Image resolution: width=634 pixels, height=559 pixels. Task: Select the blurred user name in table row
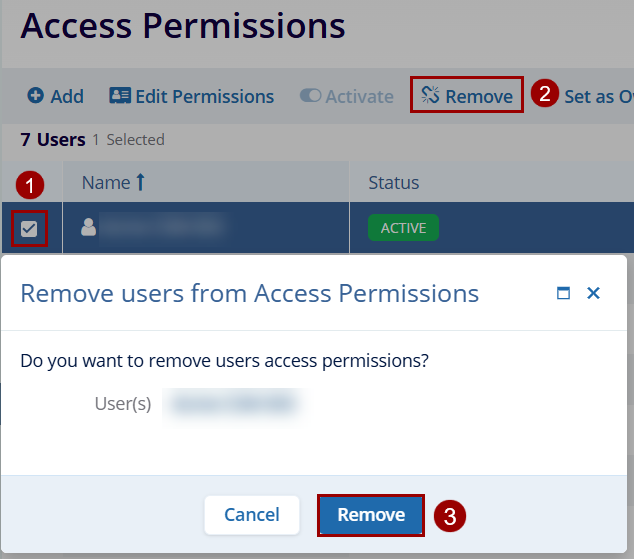click(160, 228)
